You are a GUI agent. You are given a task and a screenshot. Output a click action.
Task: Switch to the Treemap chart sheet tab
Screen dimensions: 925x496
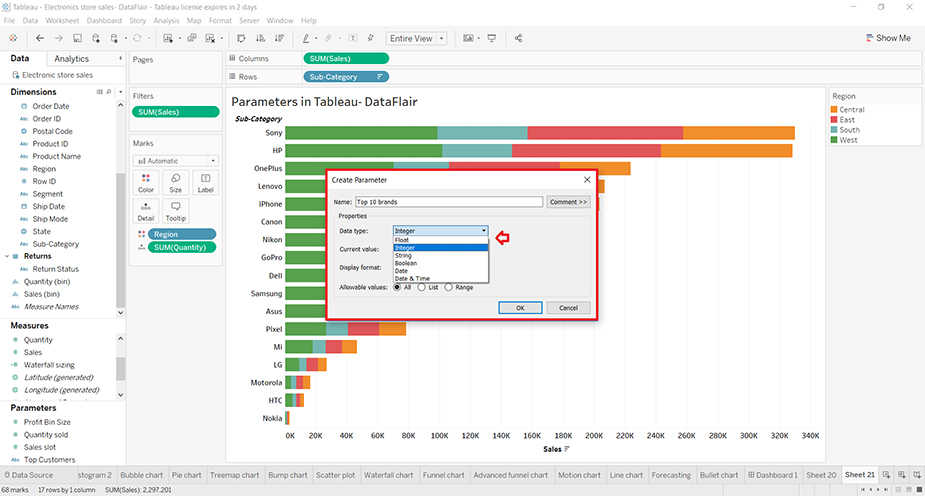[x=234, y=475]
